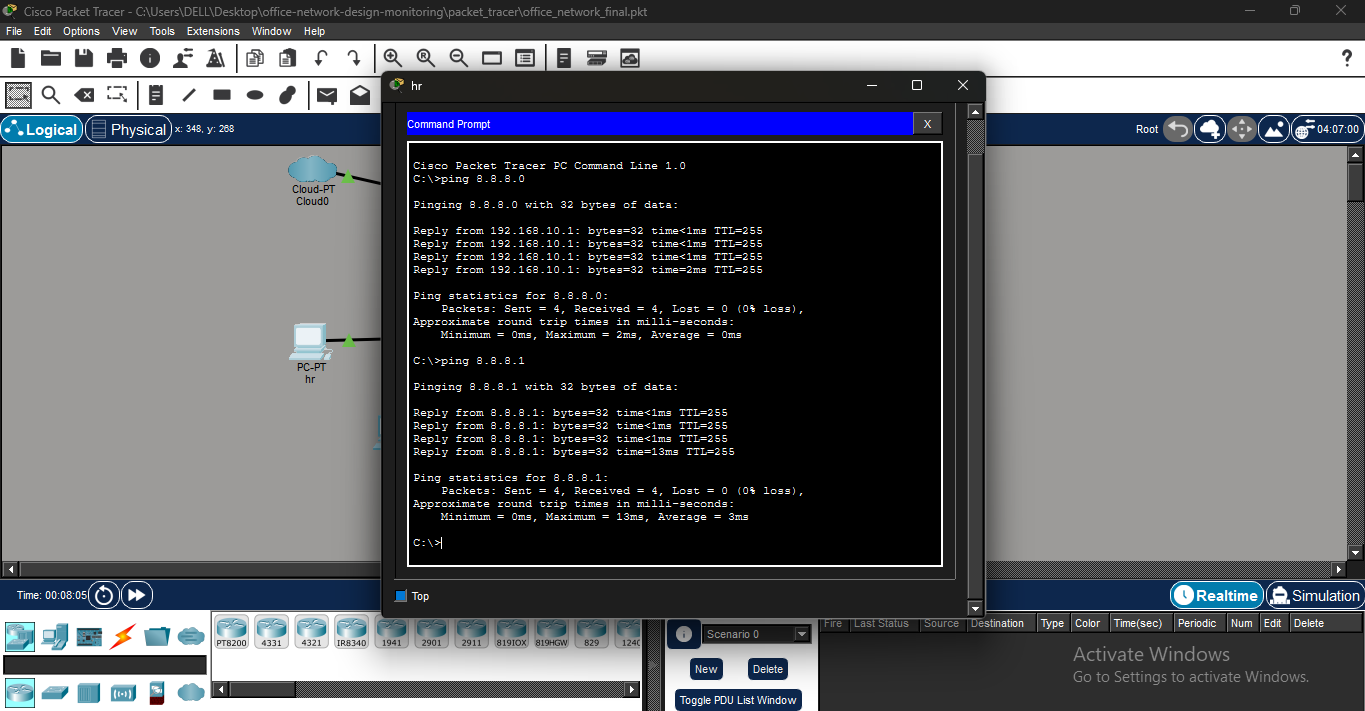Viewport: 1365px width, 711px height.
Task: Click the Power Cycle Devices button
Action: tap(104, 596)
